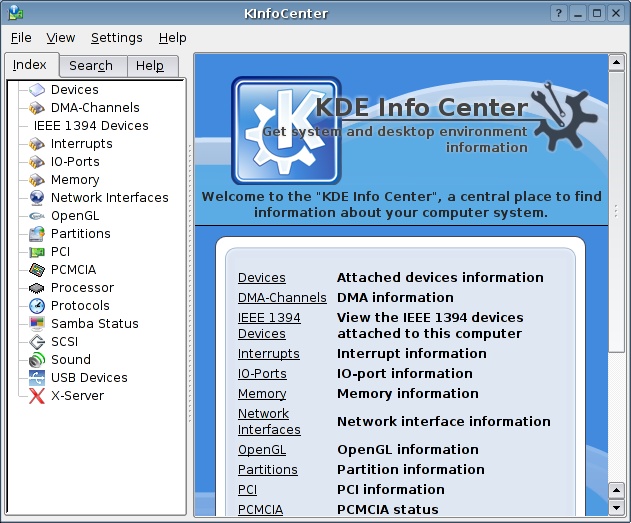Follow the DMA-Channels link
The width and height of the screenshot is (631, 523).
pyautogui.click(x=282, y=298)
